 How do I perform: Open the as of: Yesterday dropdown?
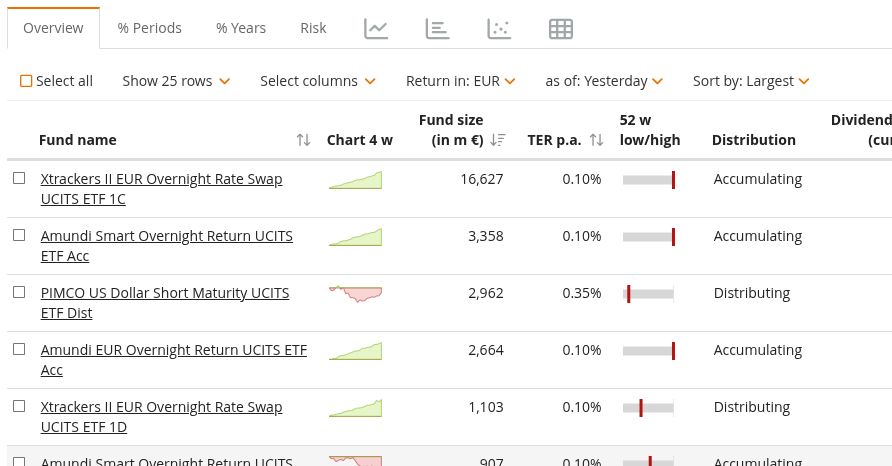[604, 81]
